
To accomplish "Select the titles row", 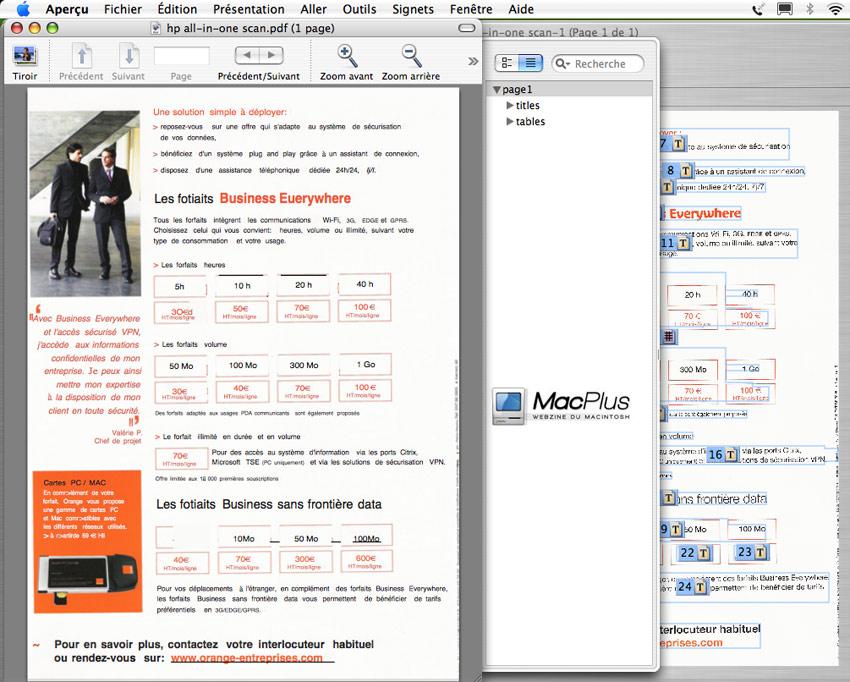I will coord(568,105).
